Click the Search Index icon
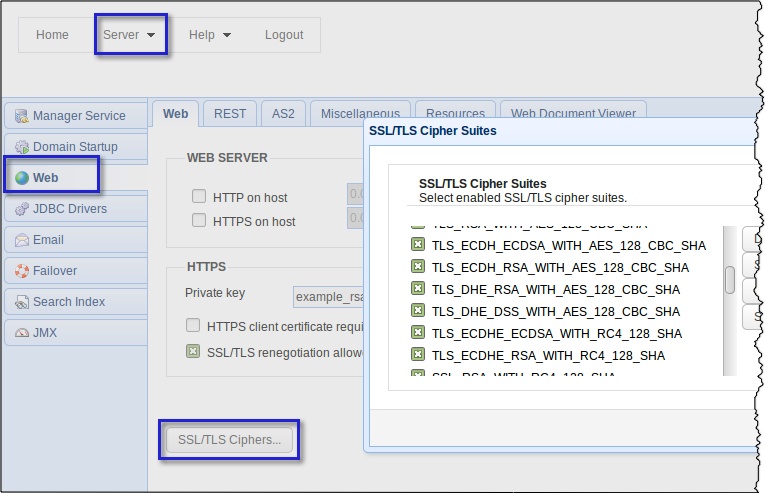The width and height of the screenshot is (765, 493). coord(21,302)
